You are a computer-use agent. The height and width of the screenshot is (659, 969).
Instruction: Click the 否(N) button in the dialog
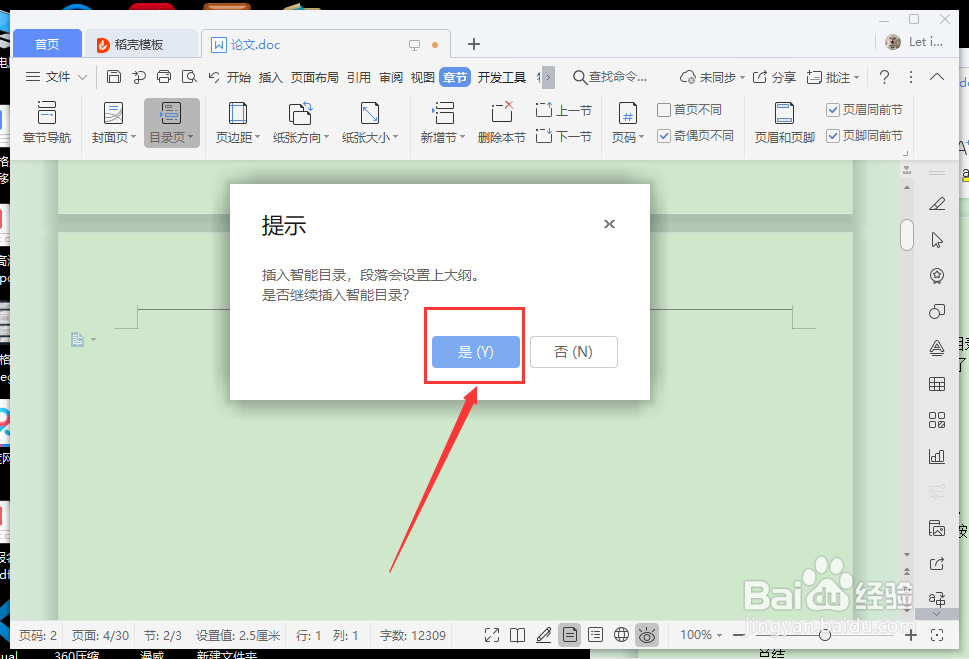[573, 351]
